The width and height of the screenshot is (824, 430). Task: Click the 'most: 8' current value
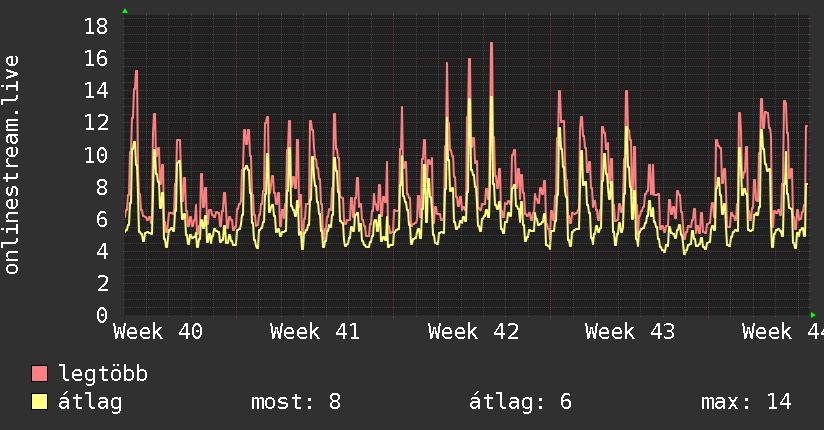296,402
